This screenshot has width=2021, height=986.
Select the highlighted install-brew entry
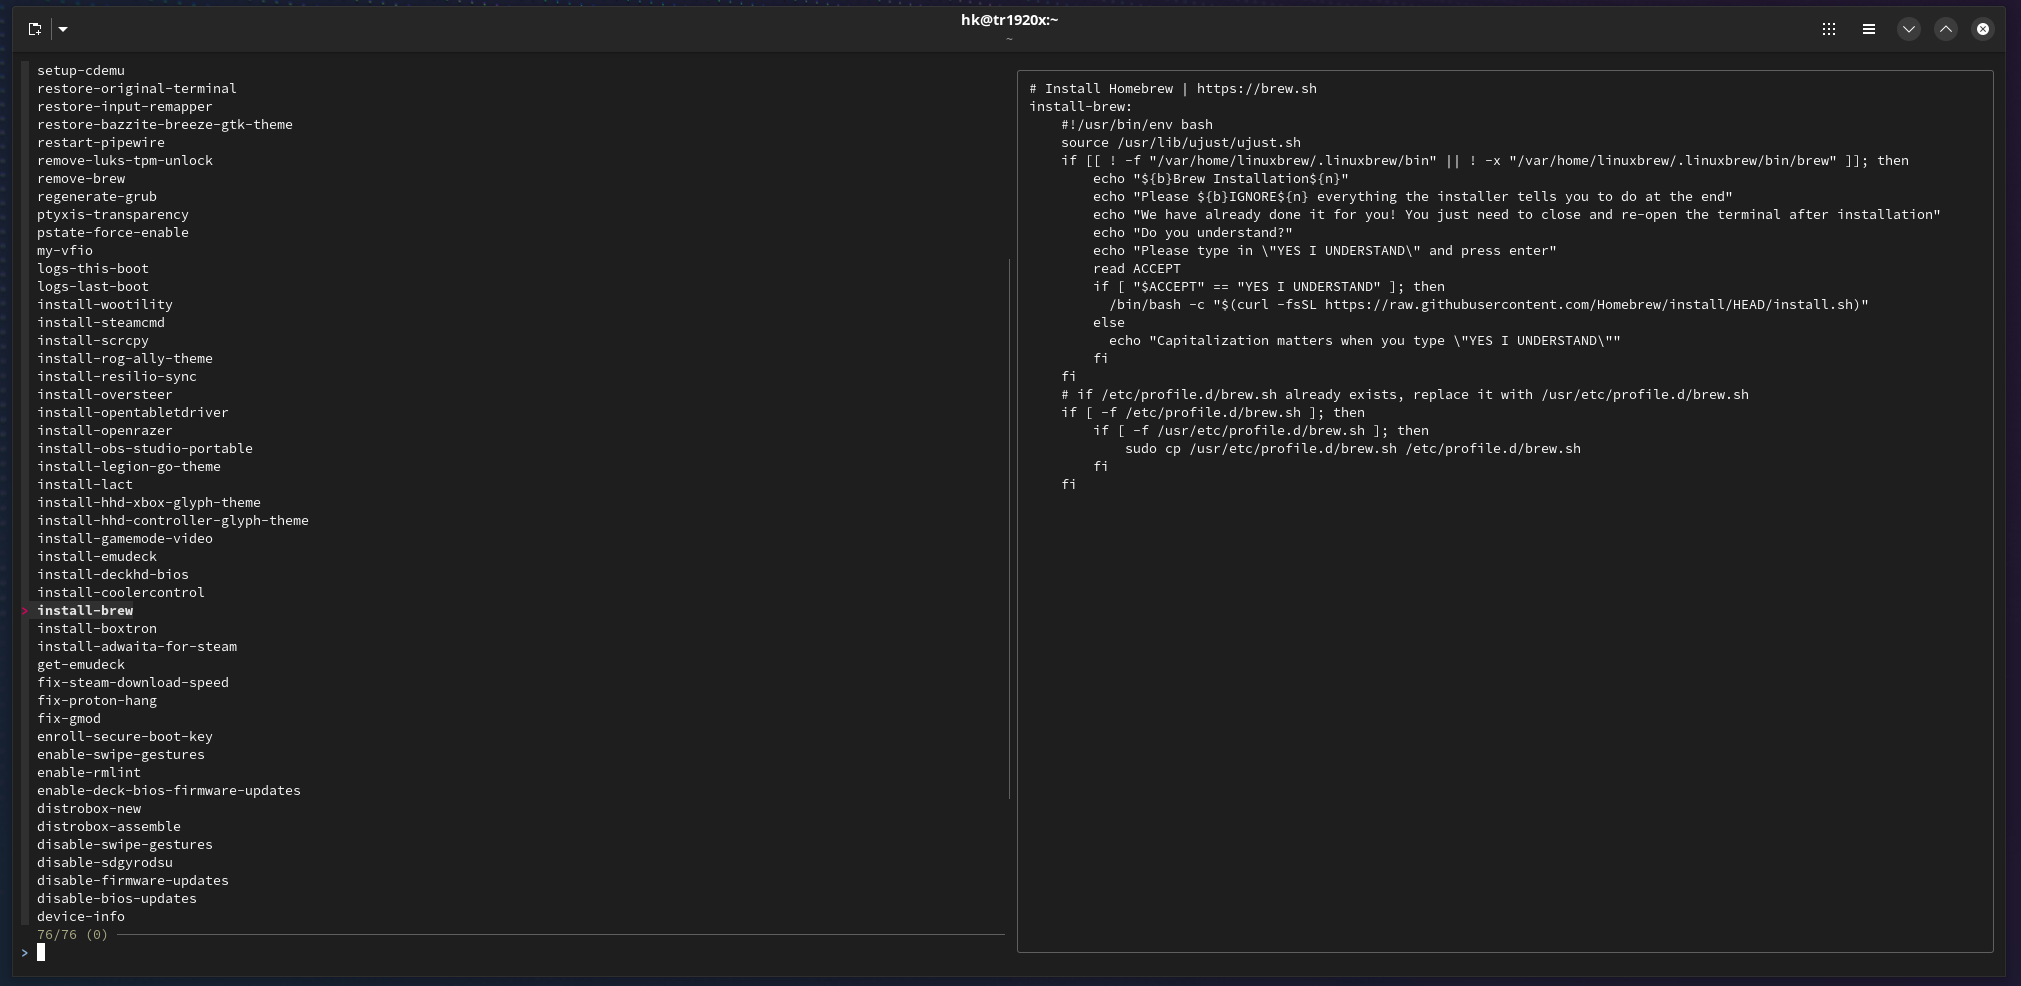pyautogui.click(x=85, y=611)
